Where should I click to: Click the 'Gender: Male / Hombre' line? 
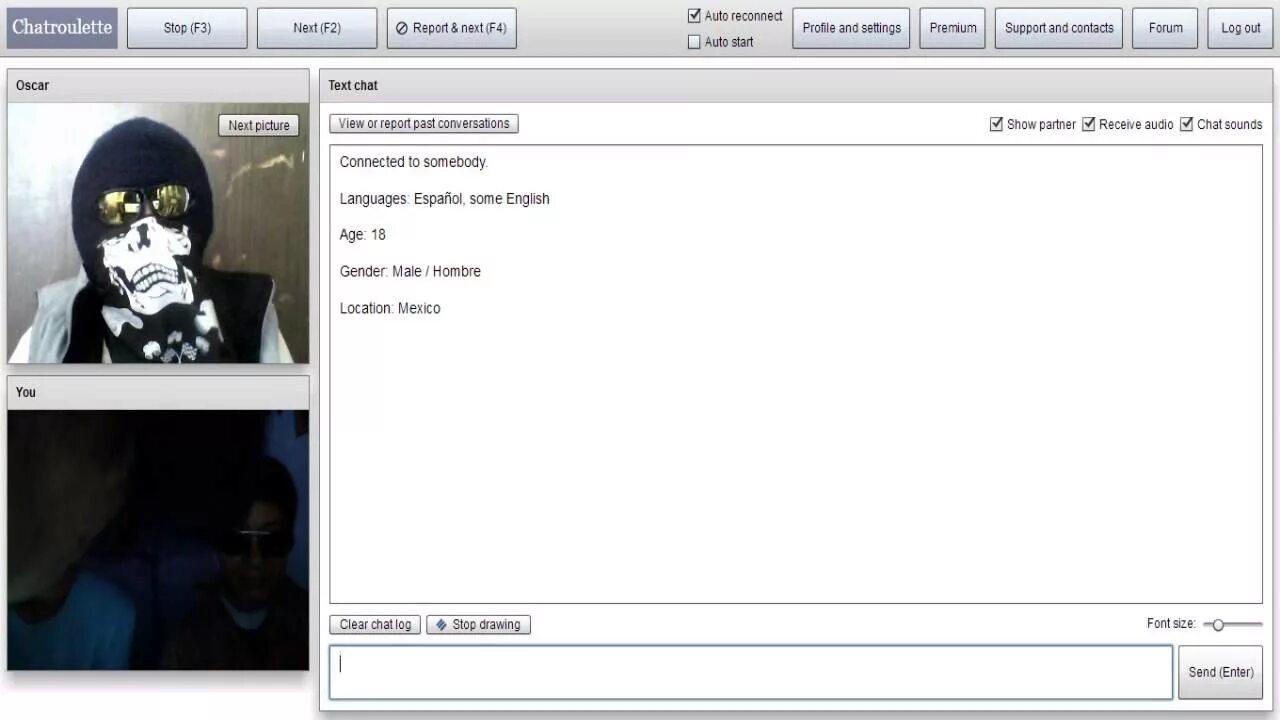[410, 271]
